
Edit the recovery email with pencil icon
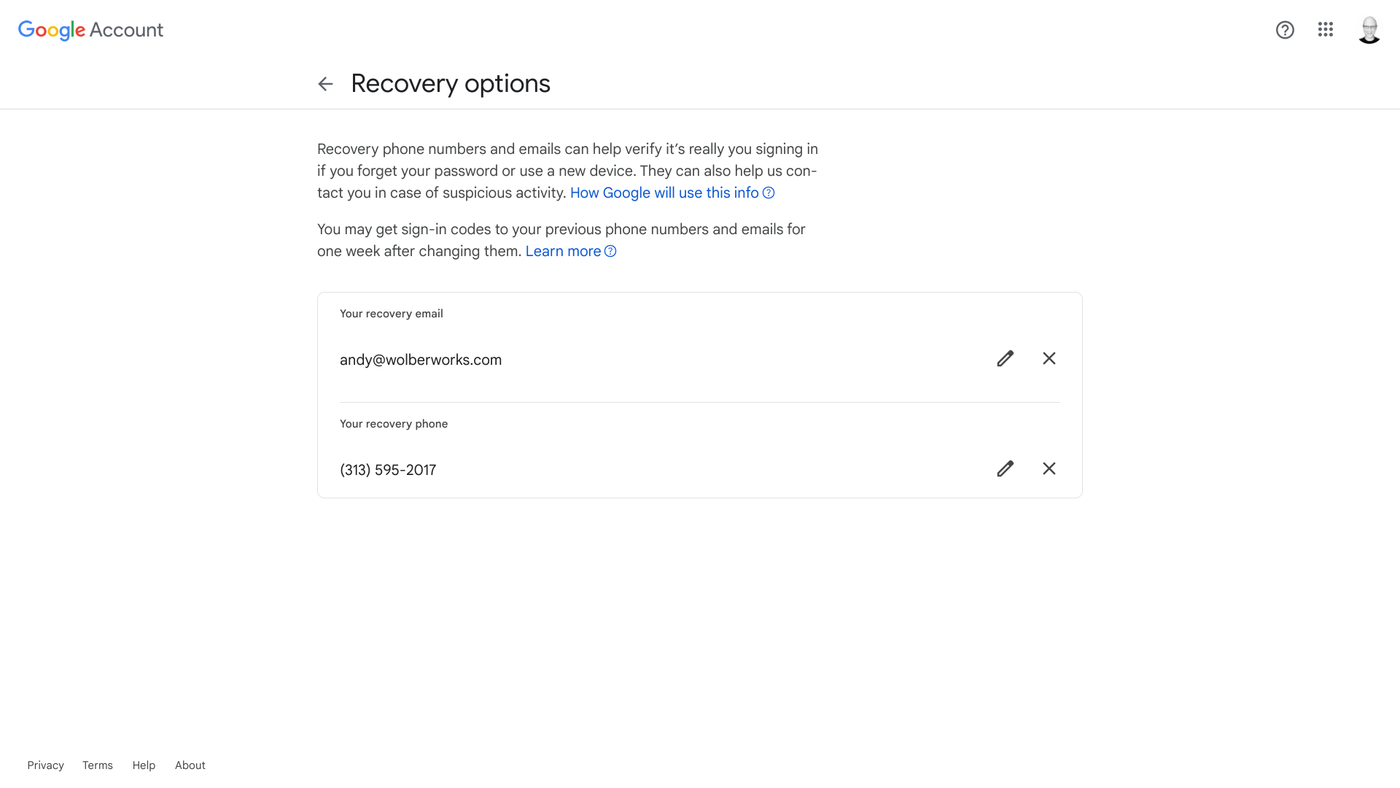click(1005, 359)
